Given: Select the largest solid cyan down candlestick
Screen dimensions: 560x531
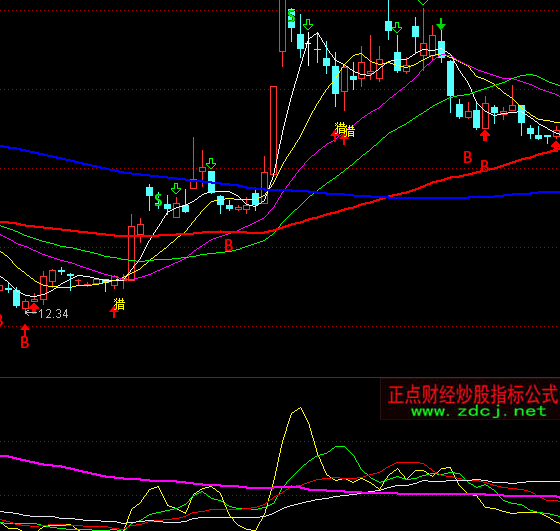Looking at the screenshot, I should coord(451,79).
